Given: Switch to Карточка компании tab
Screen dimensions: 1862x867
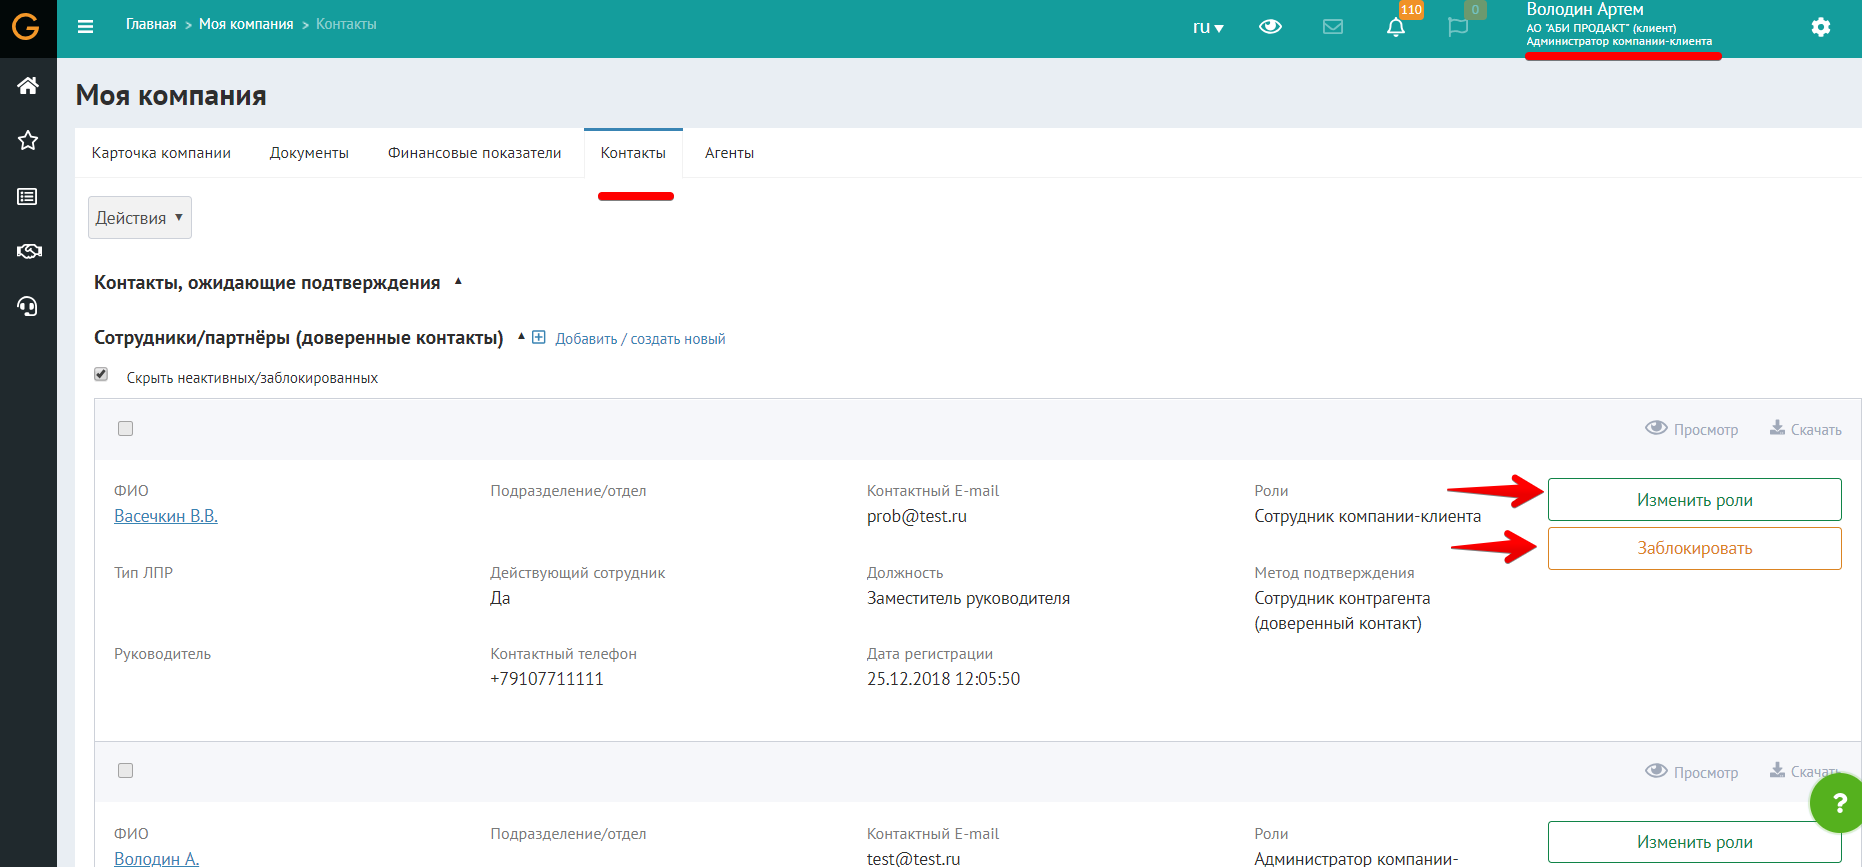Looking at the screenshot, I should tap(161, 153).
